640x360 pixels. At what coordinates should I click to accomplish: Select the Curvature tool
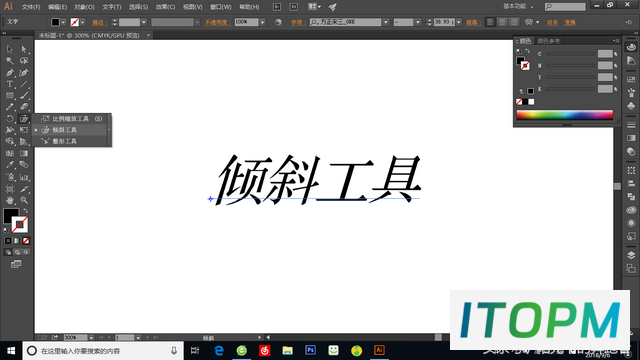click(24, 73)
